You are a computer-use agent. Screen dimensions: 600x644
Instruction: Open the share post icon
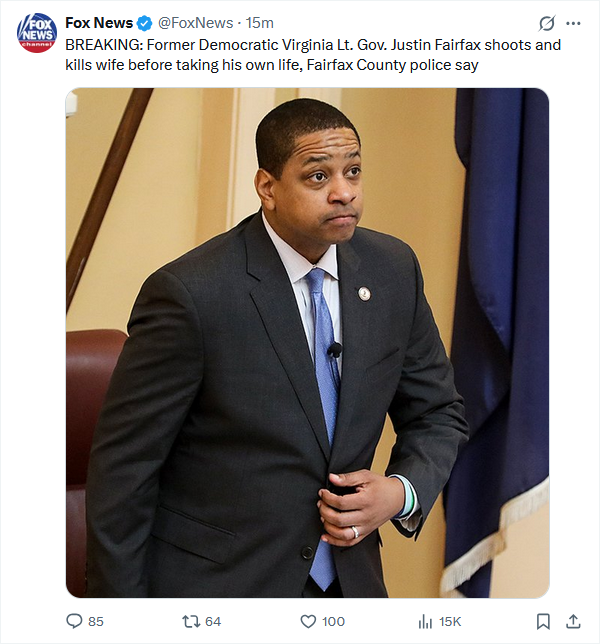click(573, 621)
